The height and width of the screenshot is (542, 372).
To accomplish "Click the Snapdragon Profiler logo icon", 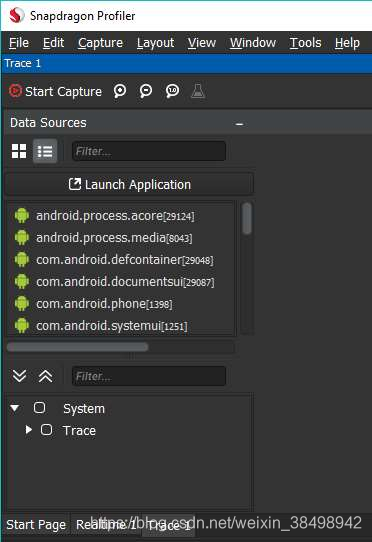I will [16, 15].
